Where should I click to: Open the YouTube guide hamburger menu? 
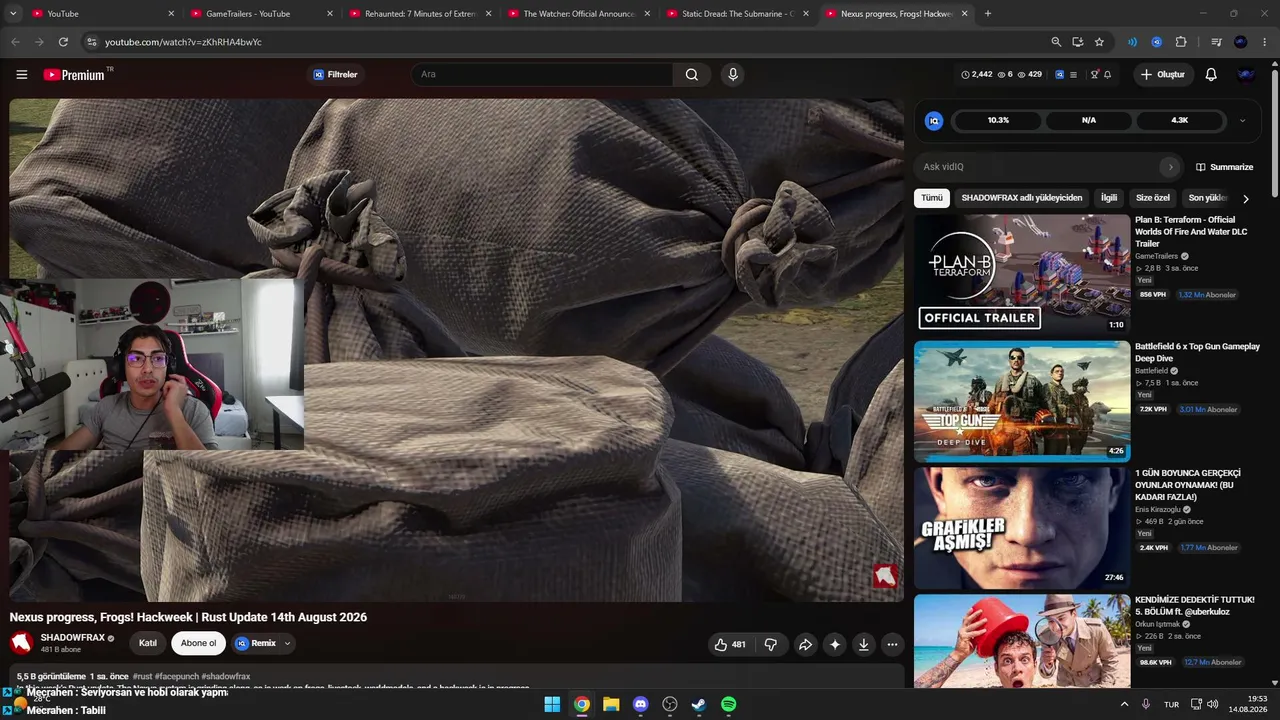coord(22,74)
